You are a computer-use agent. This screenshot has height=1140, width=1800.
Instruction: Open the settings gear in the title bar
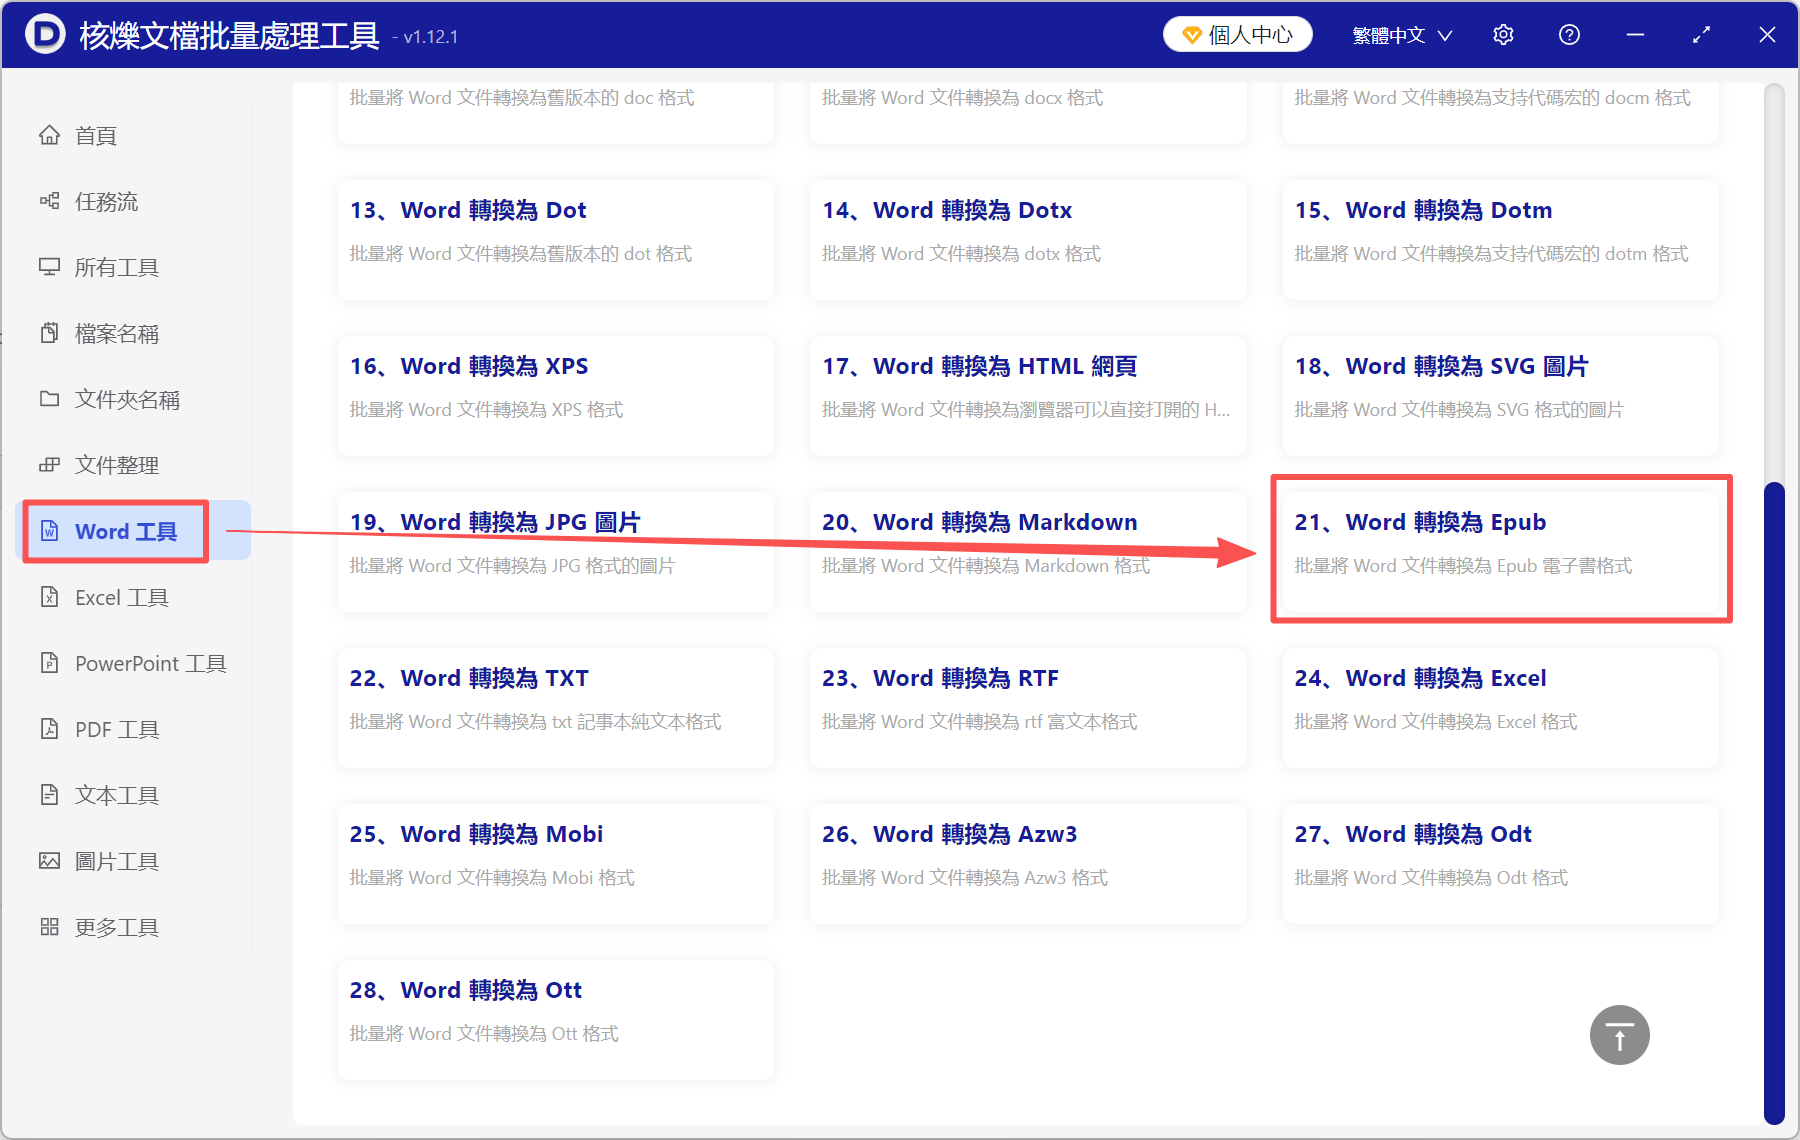[1503, 34]
